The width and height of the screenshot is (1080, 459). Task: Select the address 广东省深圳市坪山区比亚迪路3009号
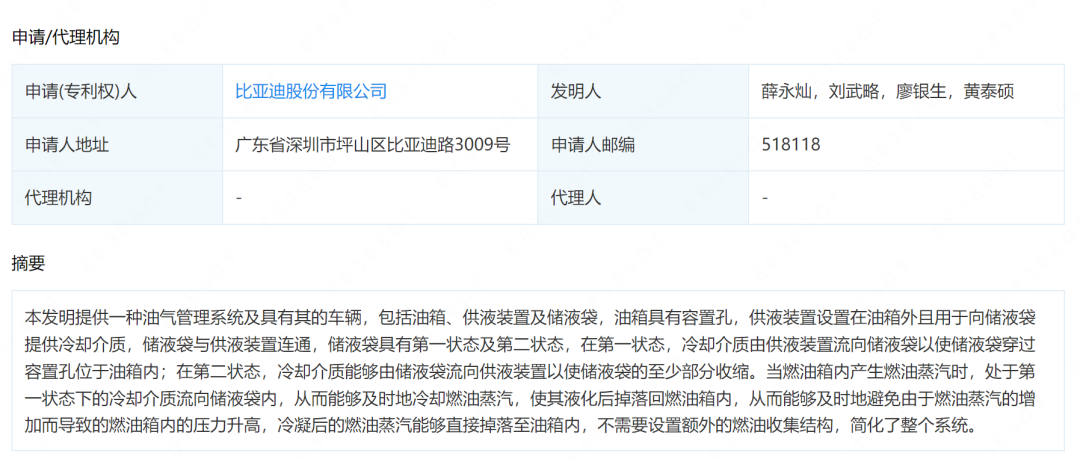[x=372, y=144]
